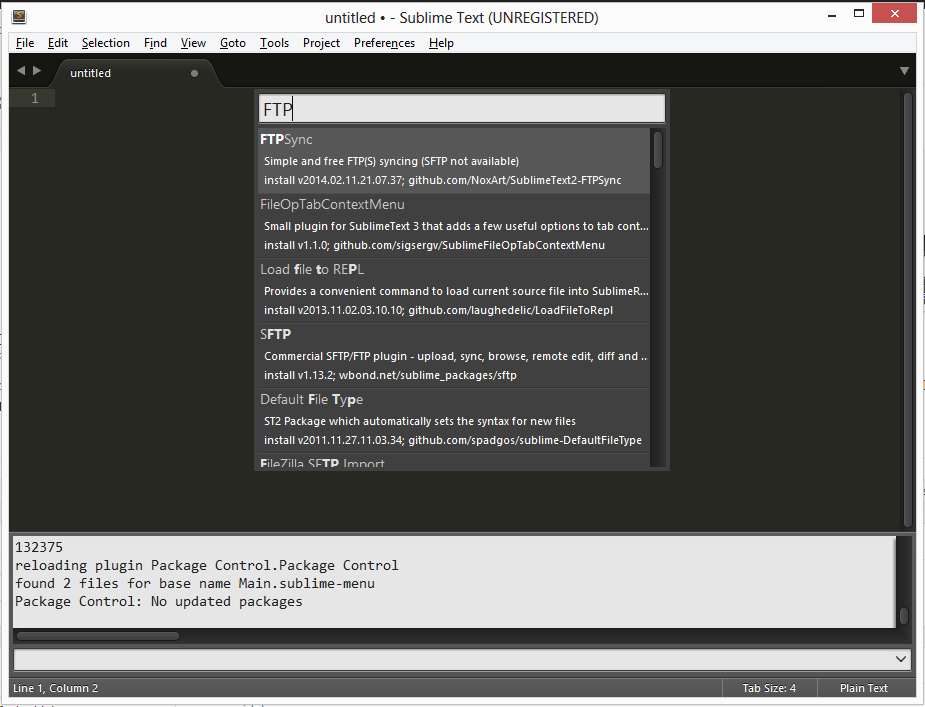Select the untitled tab

pos(136,73)
